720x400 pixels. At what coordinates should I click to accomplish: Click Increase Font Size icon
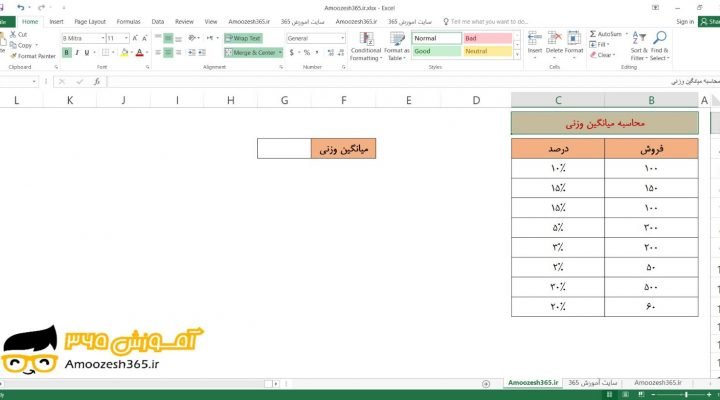[135, 38]
